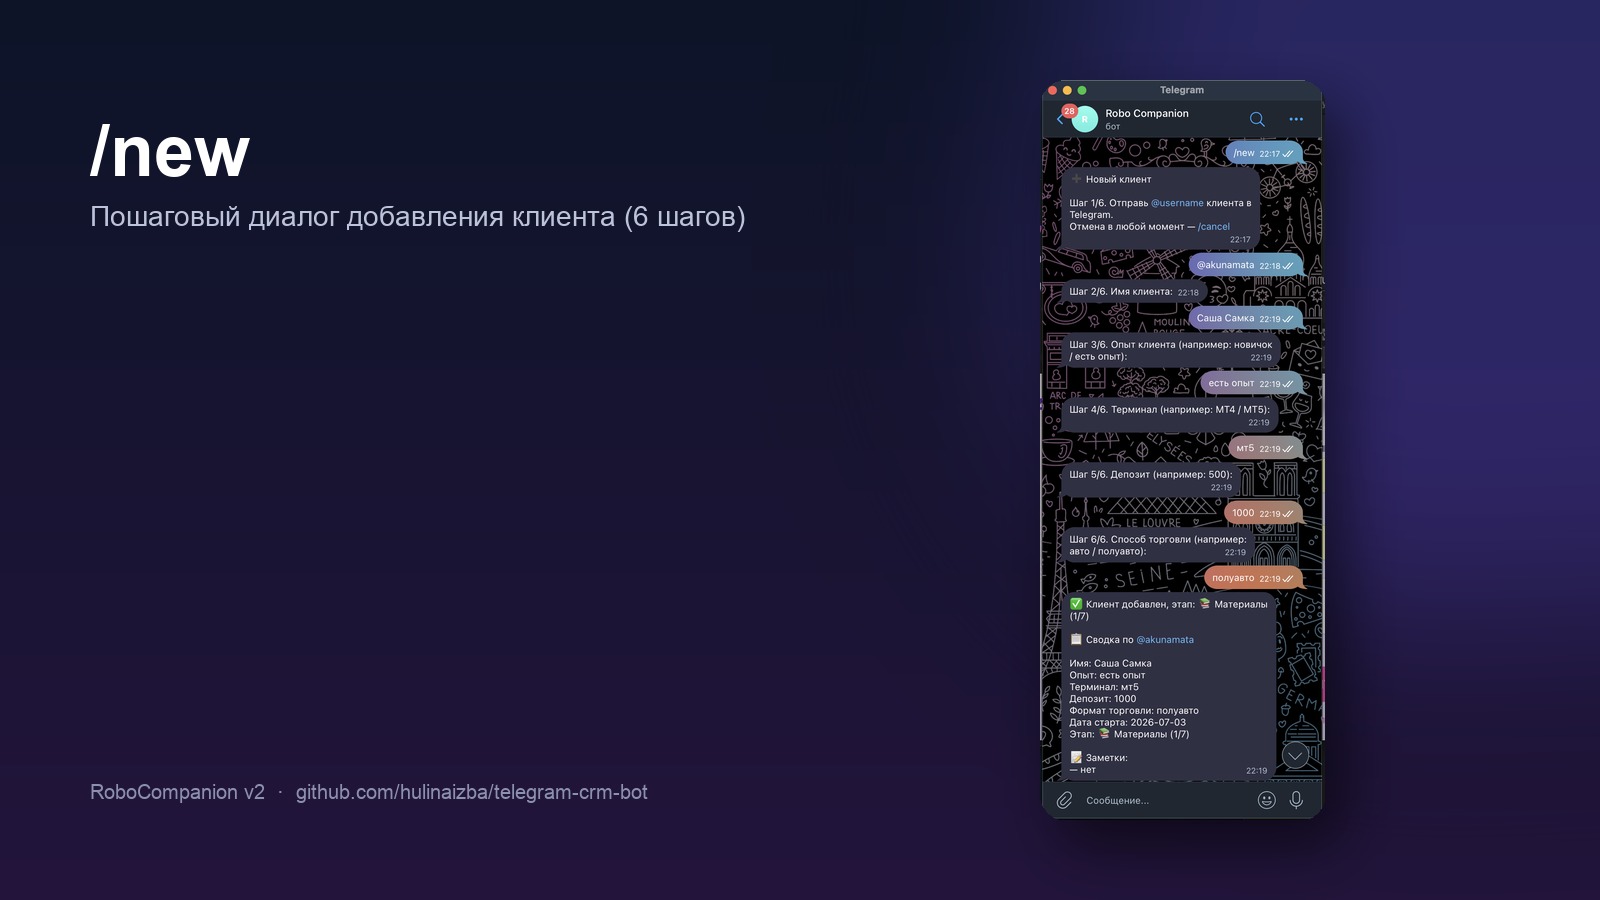Viewport: 1600px width, 900px height.
Task: Open the three-dots more menu in chat header
Action: pos(1296,119)
